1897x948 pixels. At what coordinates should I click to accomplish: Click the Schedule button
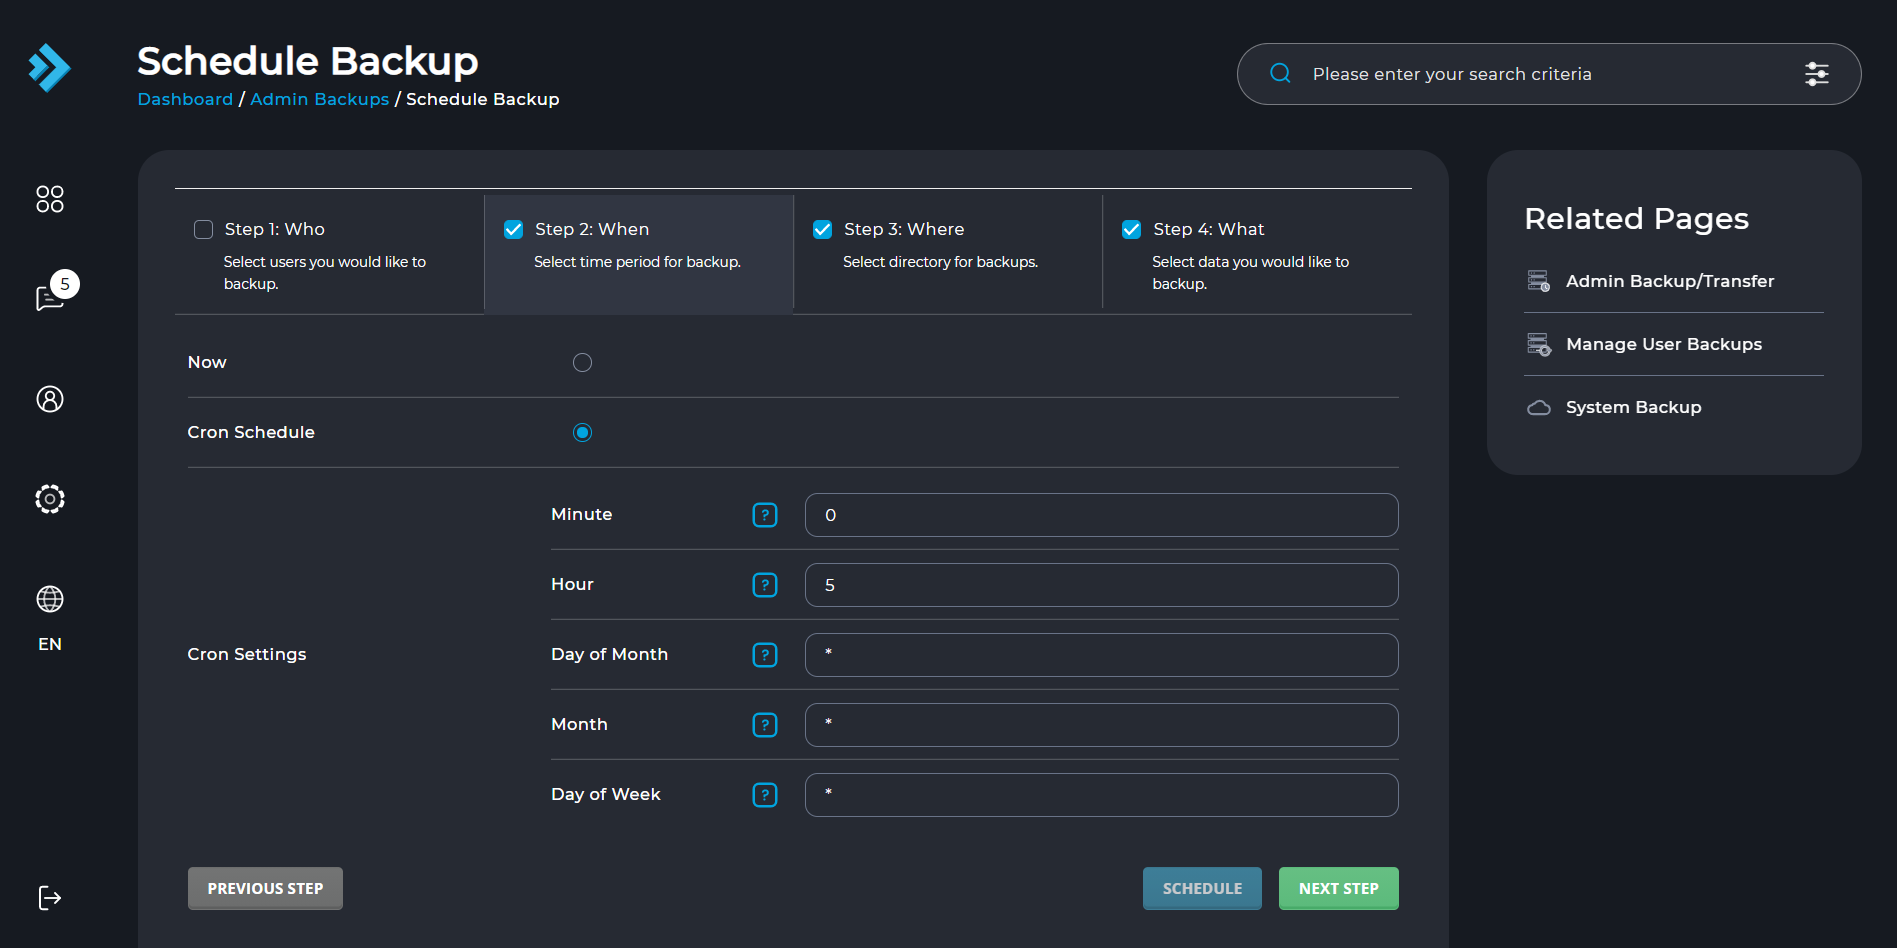click(x=1202, y=888)
